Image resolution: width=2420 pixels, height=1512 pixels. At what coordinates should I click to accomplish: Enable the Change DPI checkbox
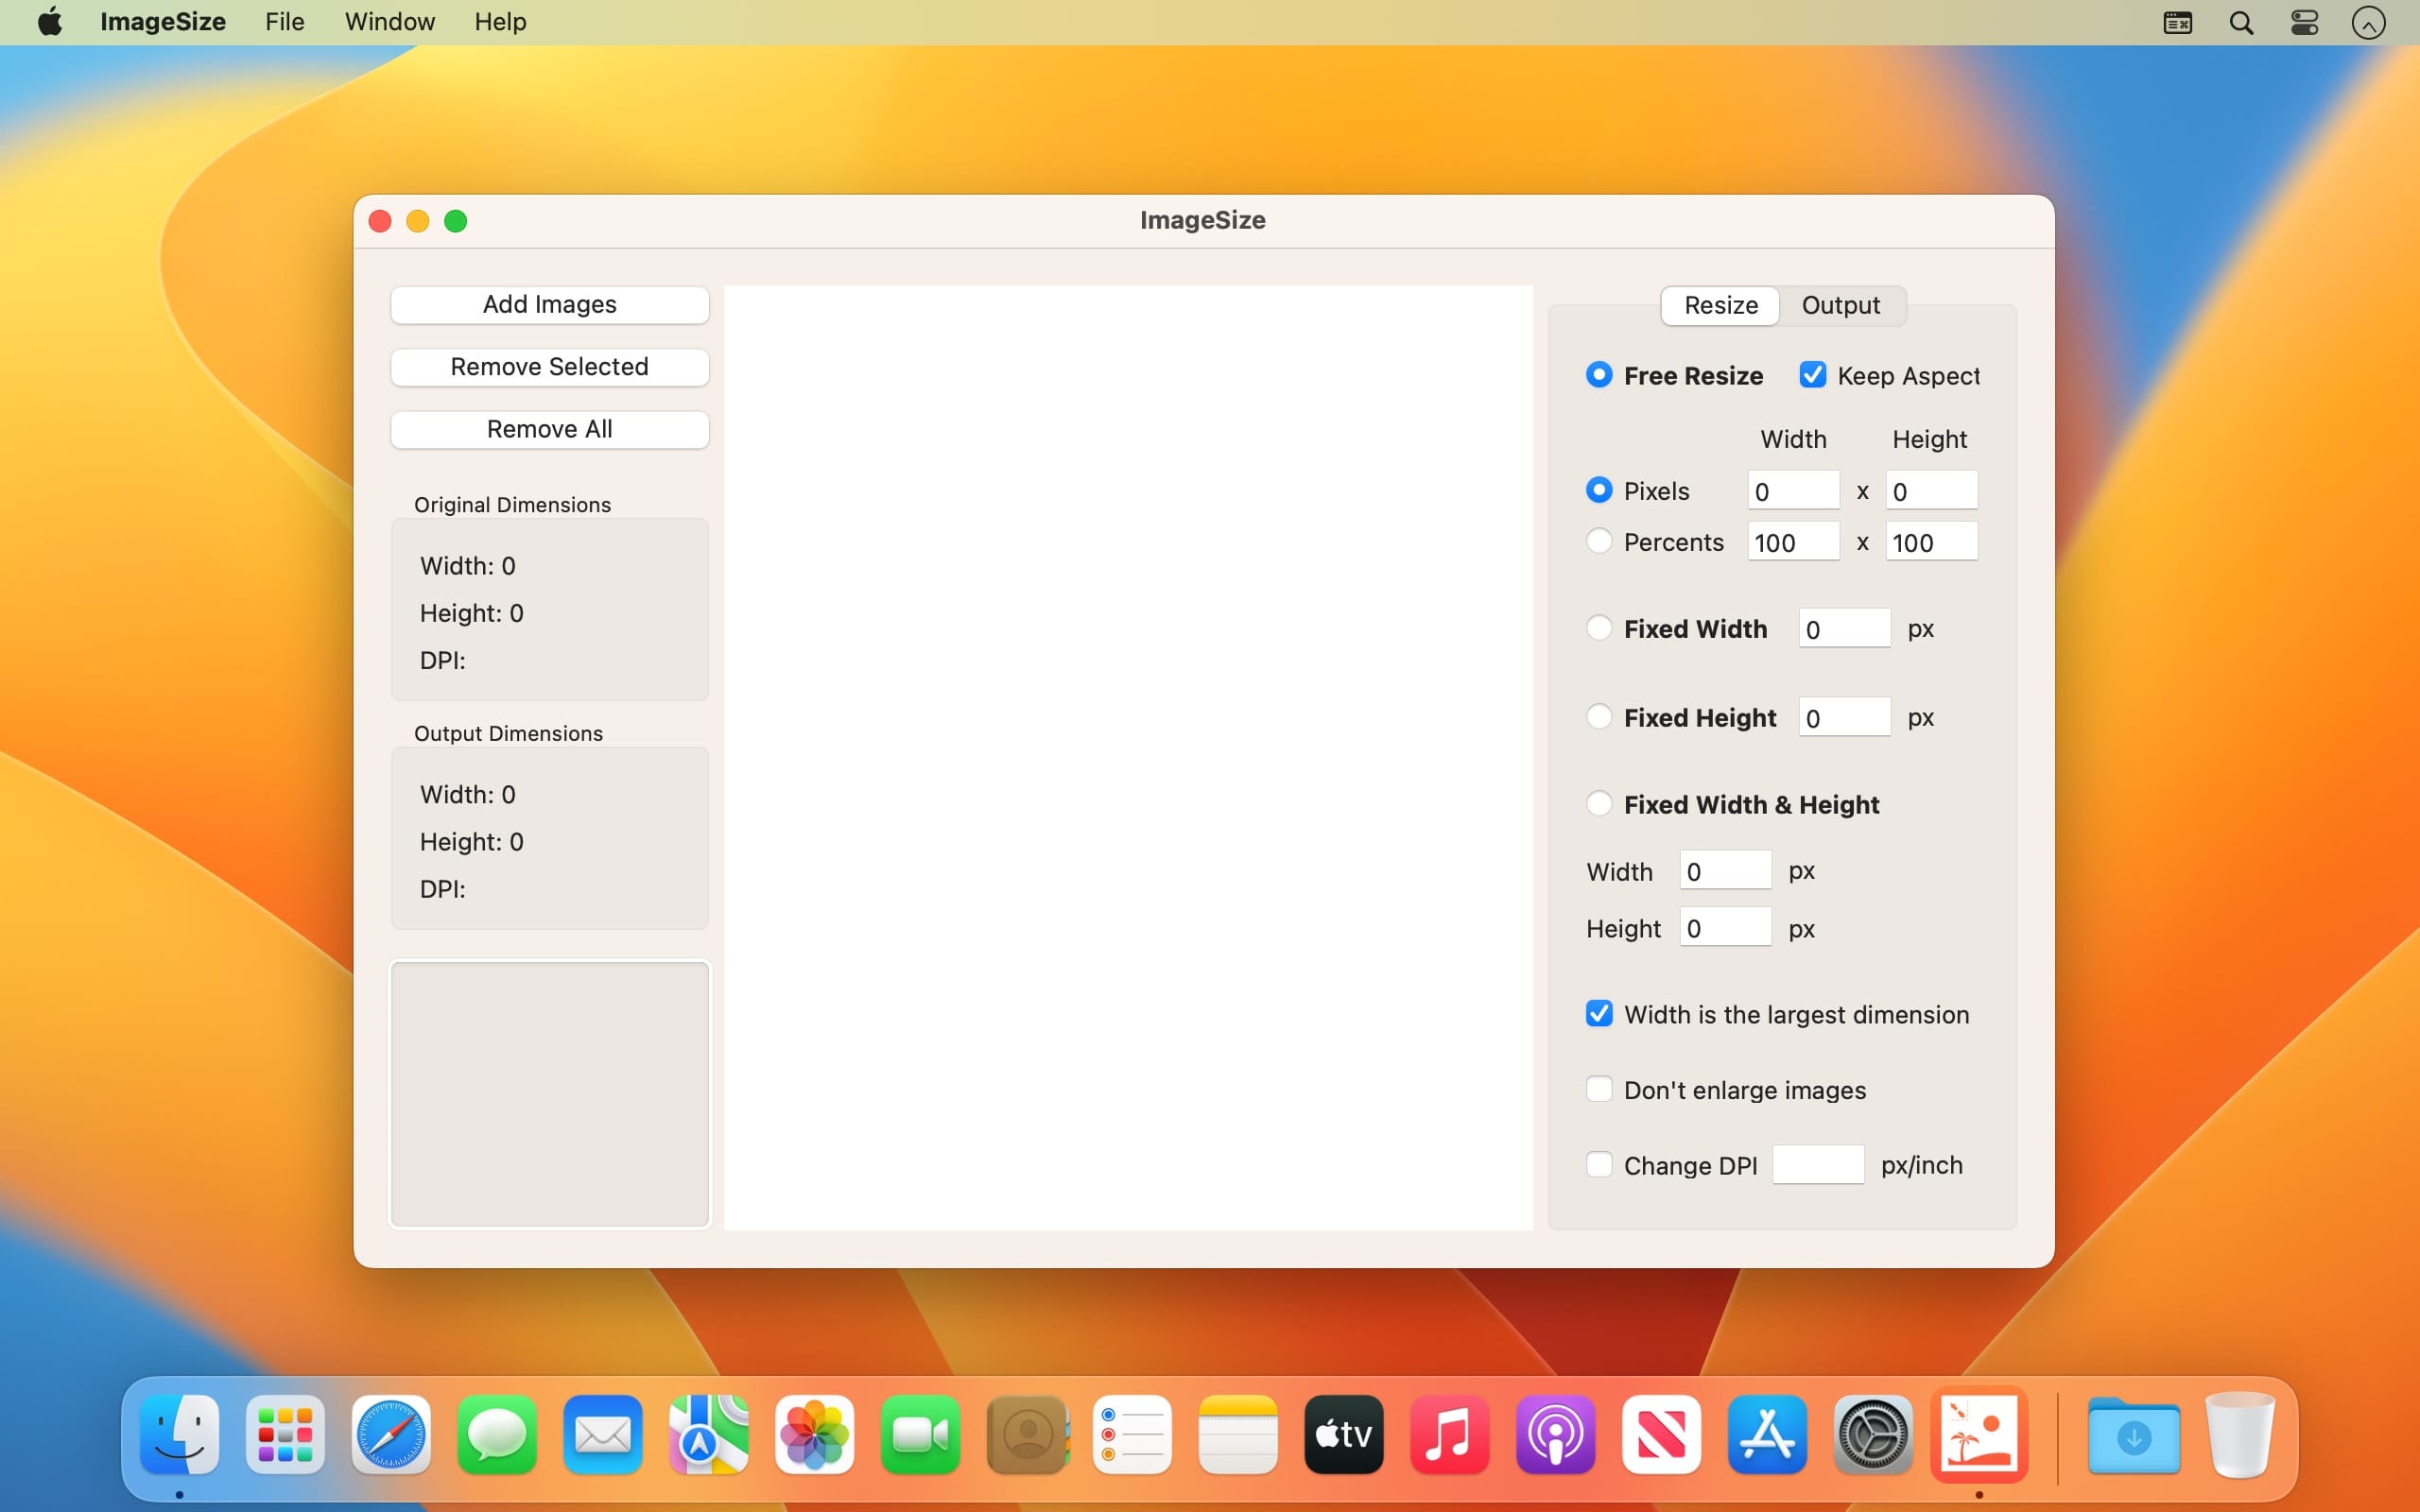(1599, 1165)
